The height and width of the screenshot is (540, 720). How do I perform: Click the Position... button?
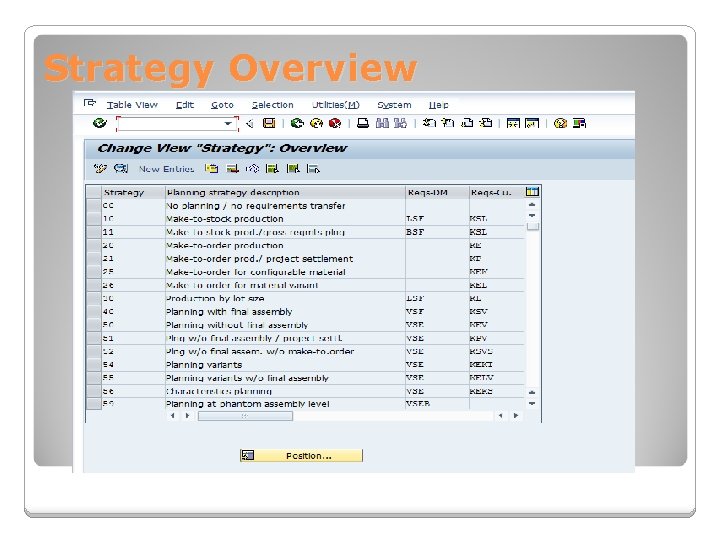(301, 456)
